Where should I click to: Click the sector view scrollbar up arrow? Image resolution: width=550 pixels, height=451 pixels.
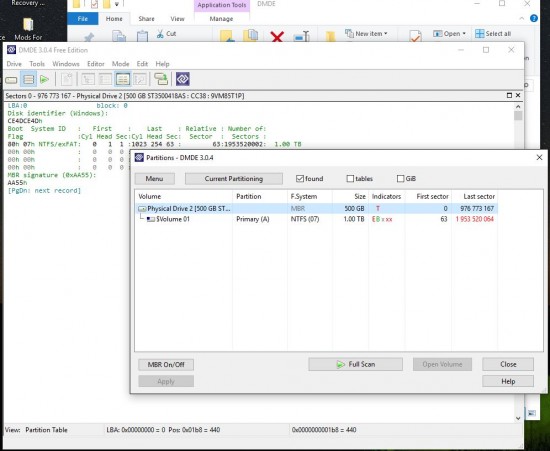tap(518, 106)
